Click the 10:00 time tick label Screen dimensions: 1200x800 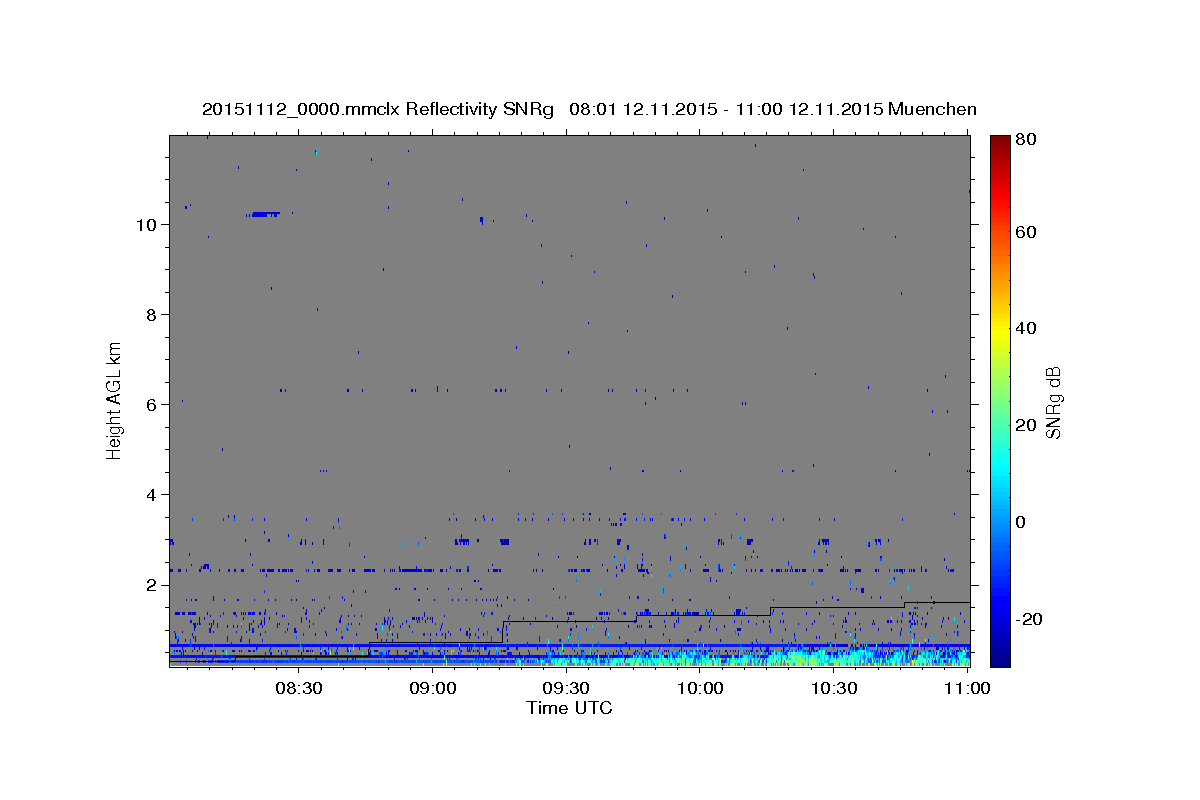point(700,688)
